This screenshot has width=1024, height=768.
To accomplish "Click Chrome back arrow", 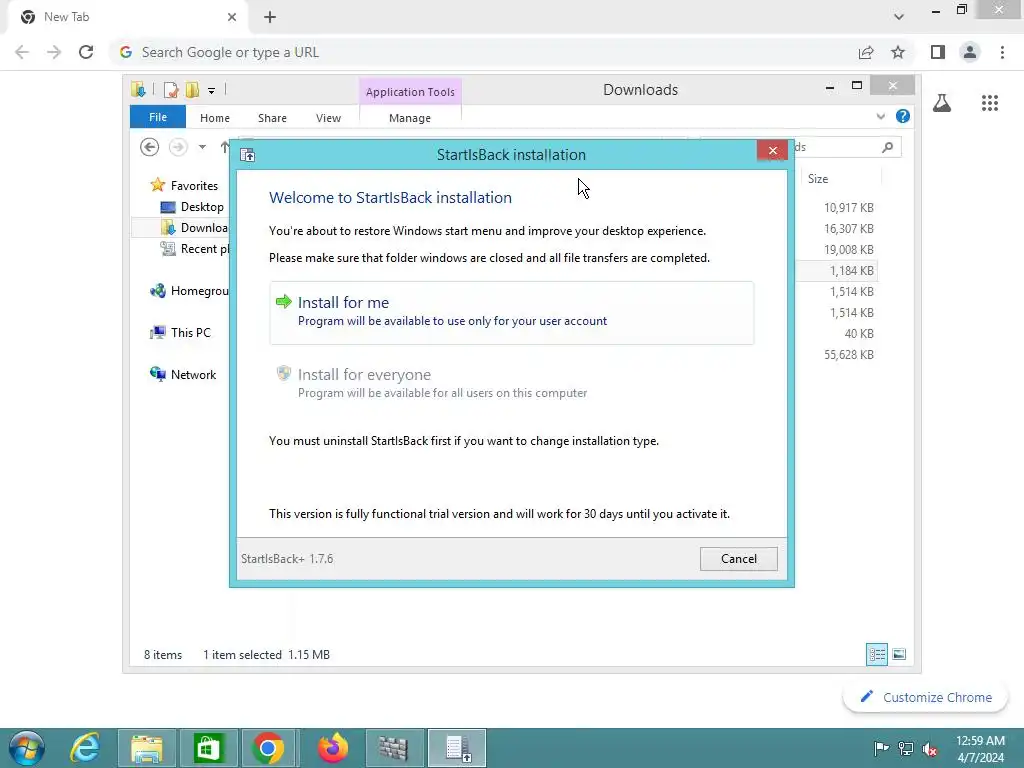I will pos(22,52).
